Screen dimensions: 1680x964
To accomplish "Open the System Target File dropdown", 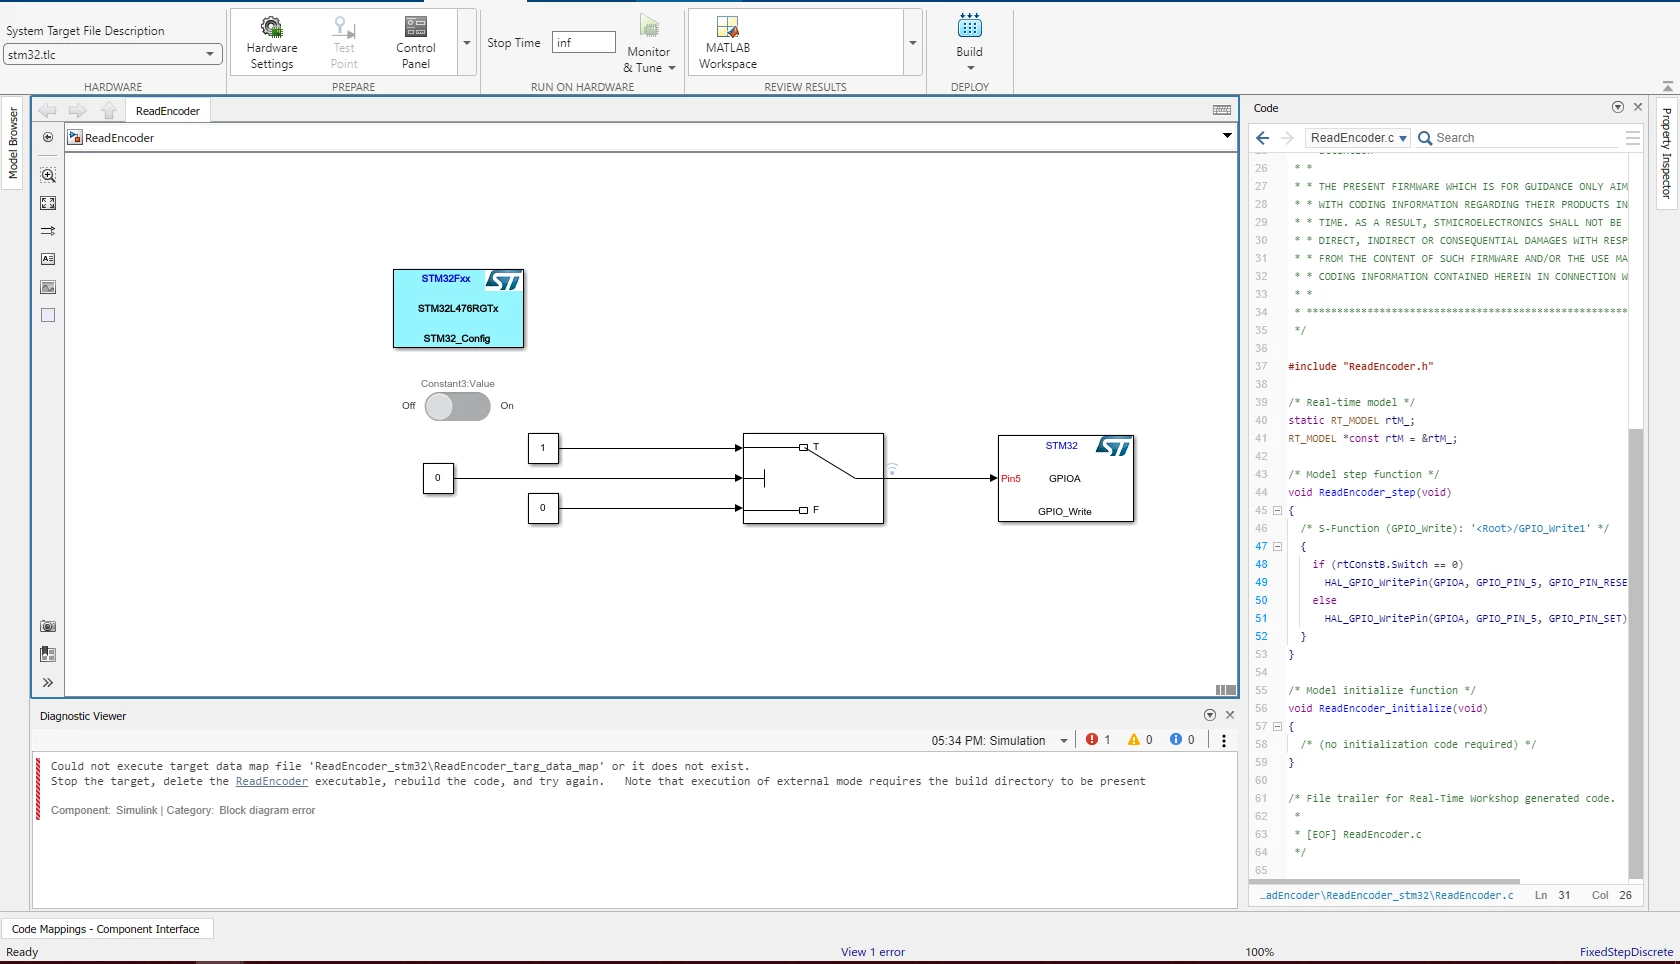I will tap(111, 55).
